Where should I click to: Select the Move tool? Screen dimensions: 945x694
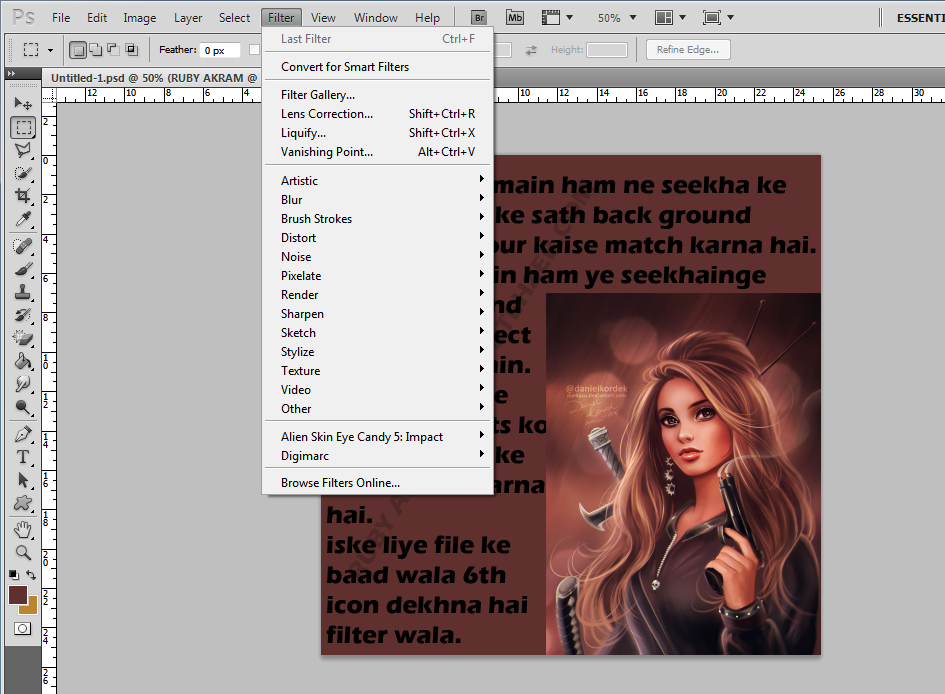click(23, 104)
